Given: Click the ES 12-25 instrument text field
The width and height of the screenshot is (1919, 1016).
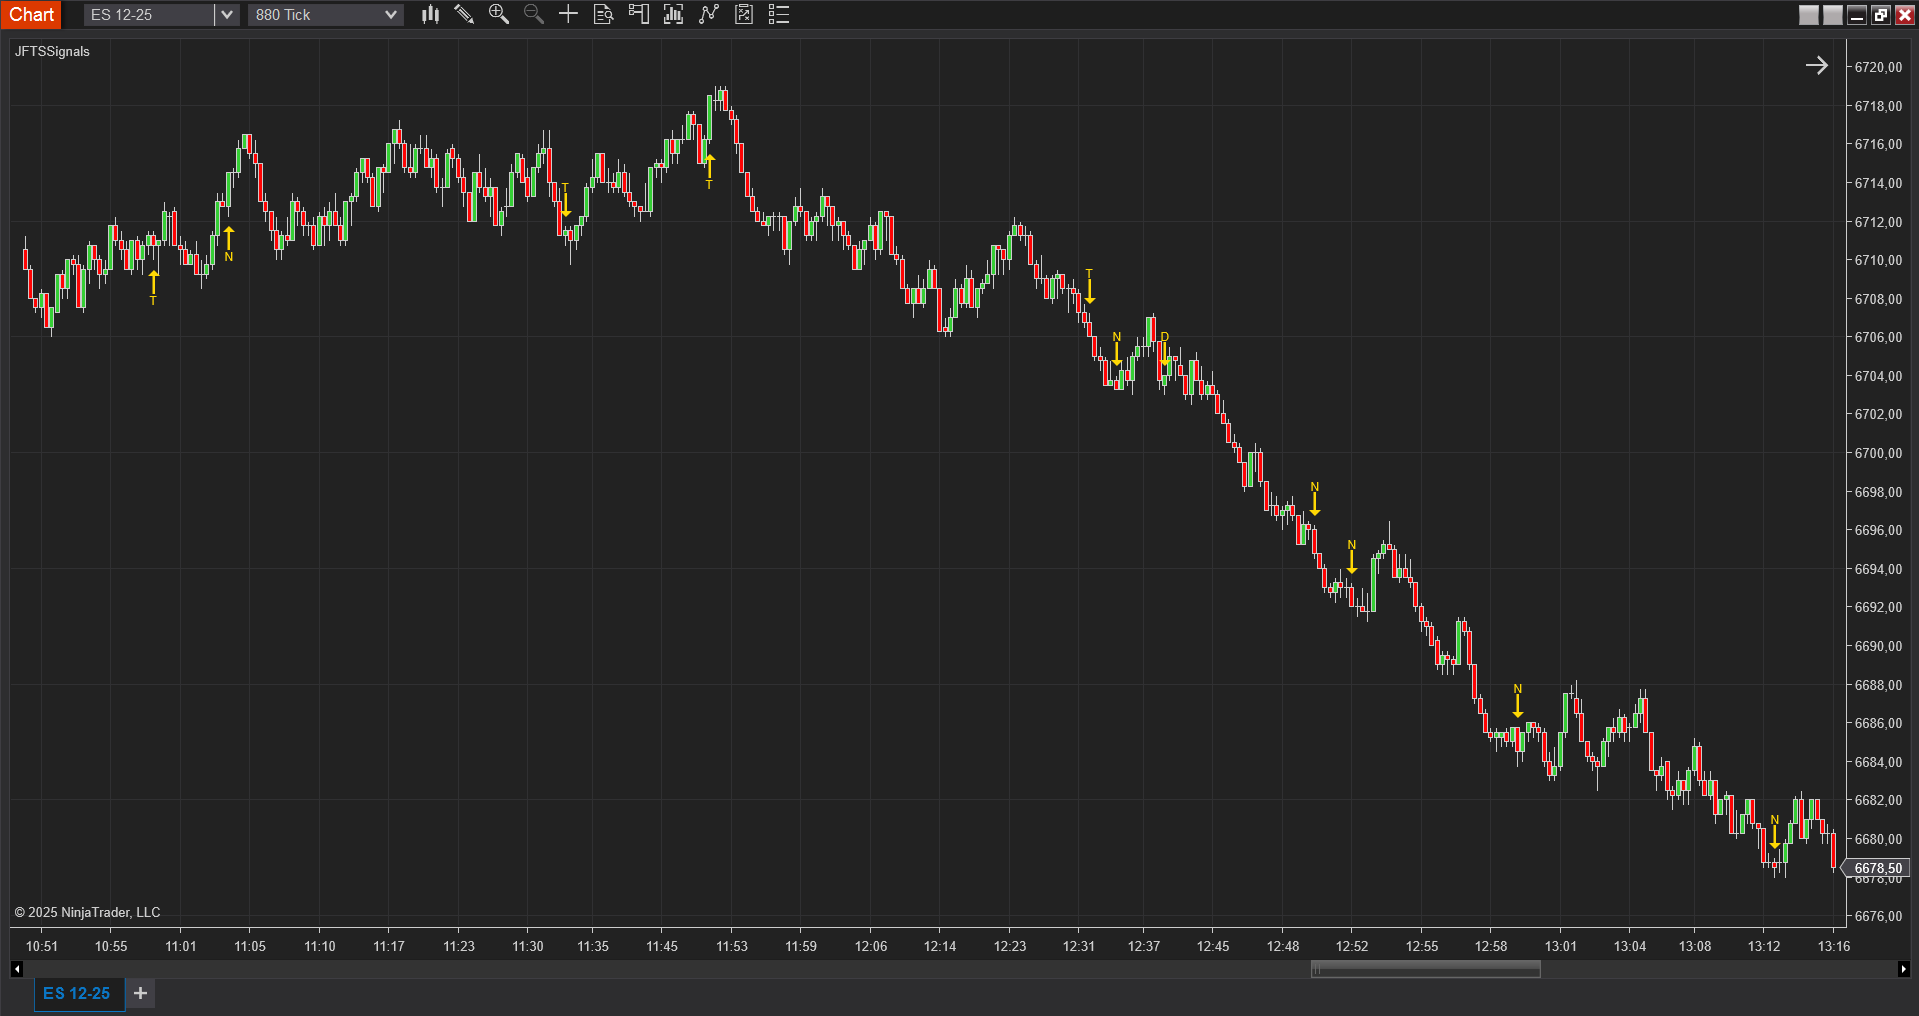Looking at the screenshot, I should pyautogui.click(x=148, y=15).
